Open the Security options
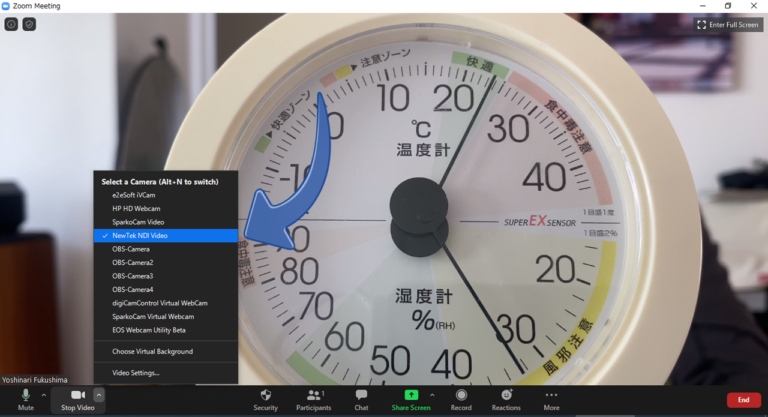 (x=265, y=400)
